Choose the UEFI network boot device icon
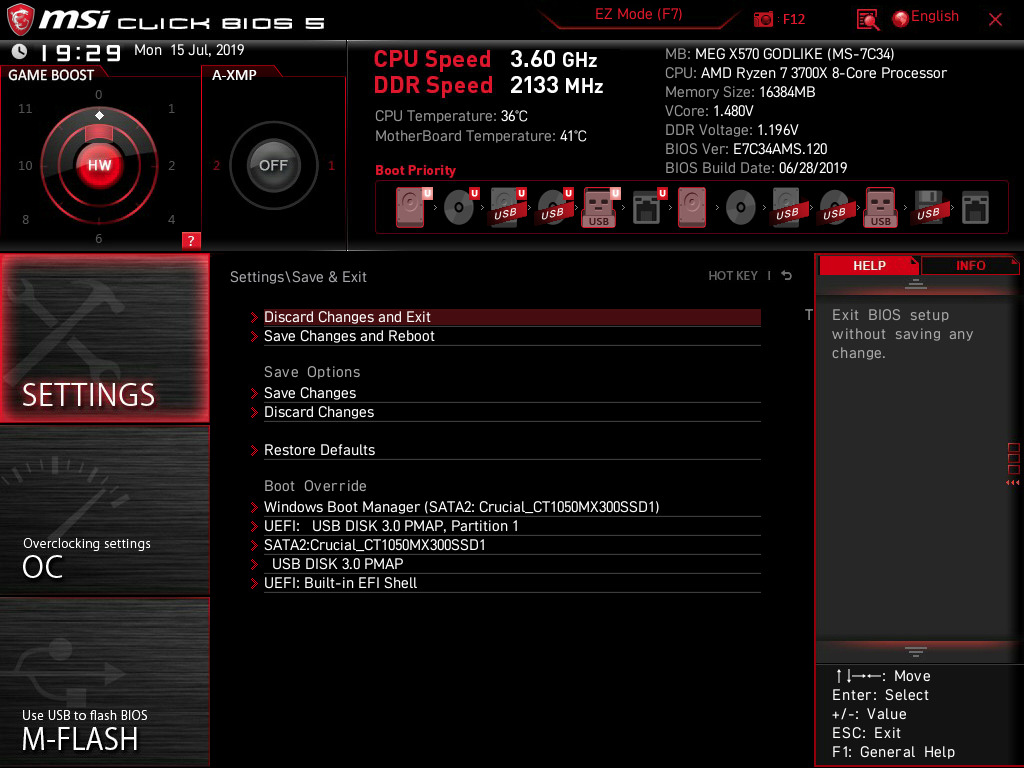This screenshot has width=1024, height=768. [x=648, y=207]
